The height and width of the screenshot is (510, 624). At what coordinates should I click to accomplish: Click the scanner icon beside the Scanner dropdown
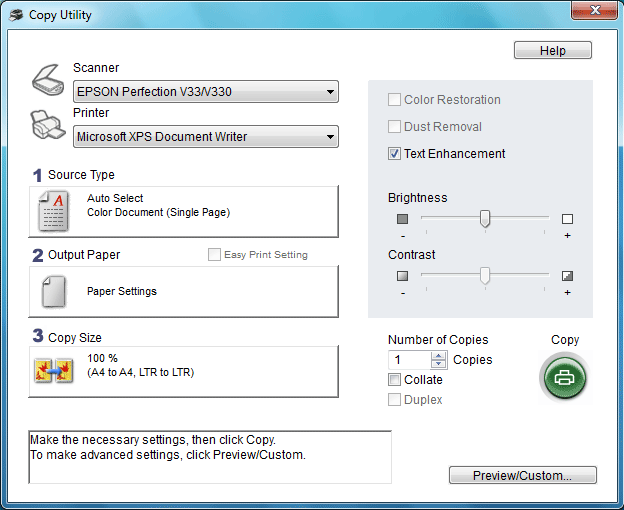[x=48, y=80]
